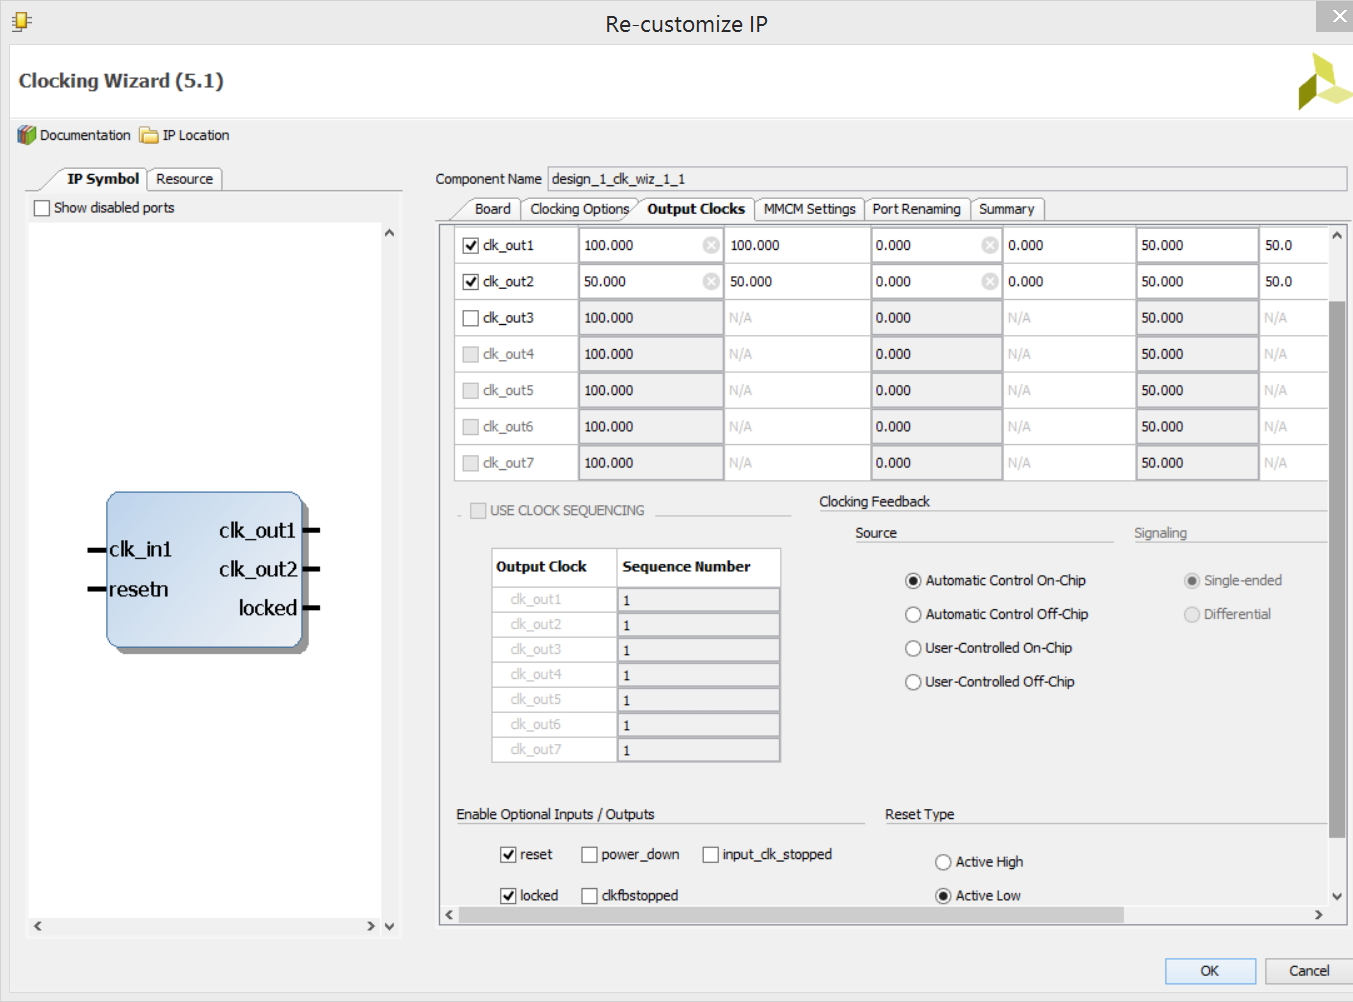The height and width of the screenshot is (1002, 1353).
Task: Go to the Port Renaming tab
Action: pyautogui.click(x=916, y=209)
